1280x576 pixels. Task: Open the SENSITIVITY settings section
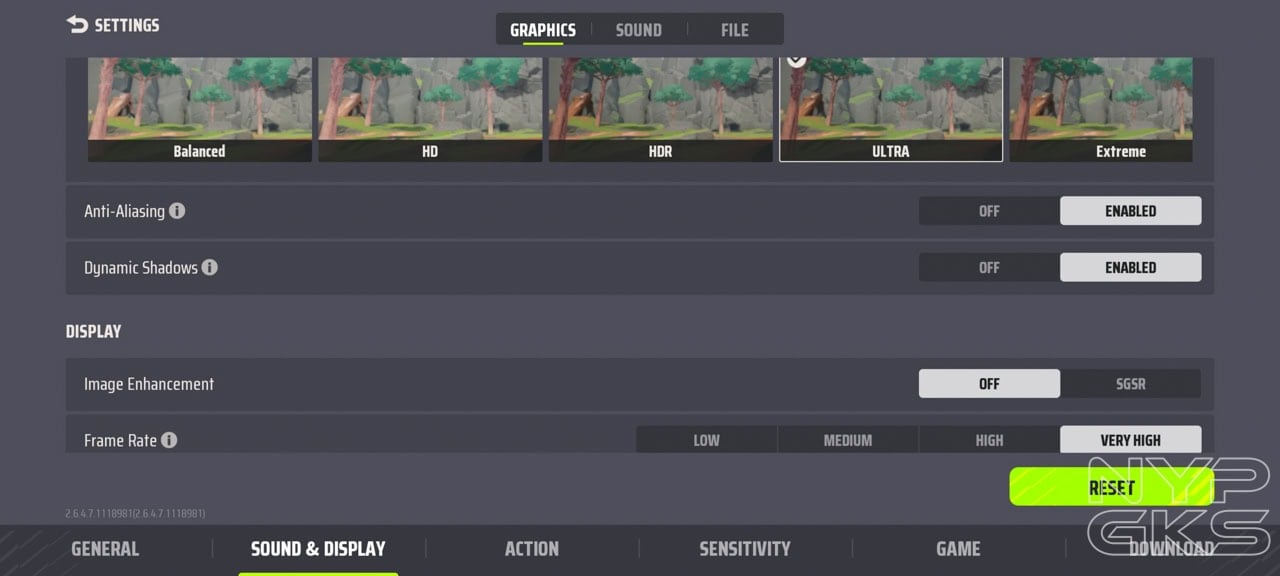click(745, 549)
